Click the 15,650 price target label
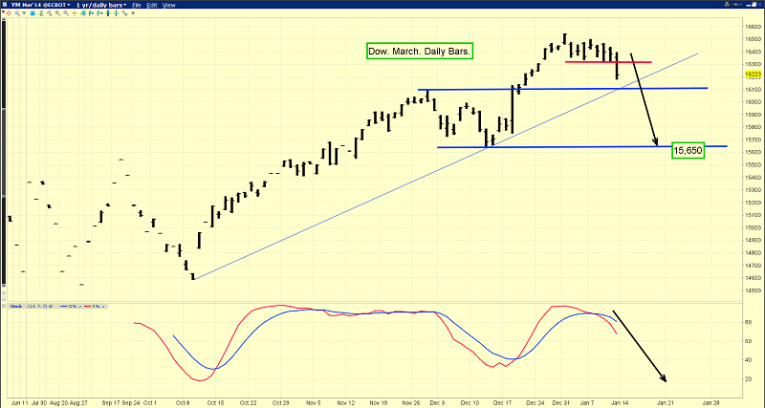This screenshot has width=765, height=408. point(688,151)
